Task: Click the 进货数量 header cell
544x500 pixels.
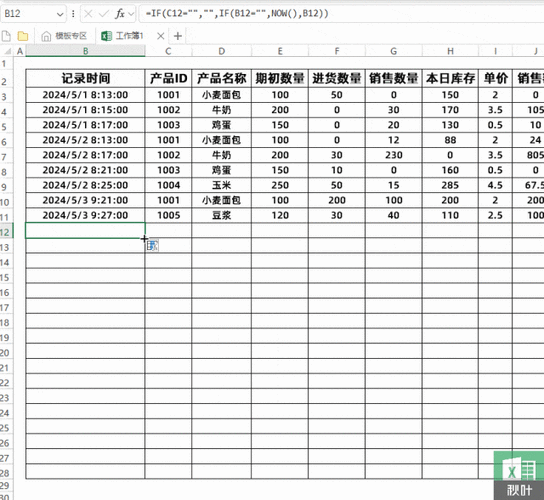Action: click(x=337, y=78)
